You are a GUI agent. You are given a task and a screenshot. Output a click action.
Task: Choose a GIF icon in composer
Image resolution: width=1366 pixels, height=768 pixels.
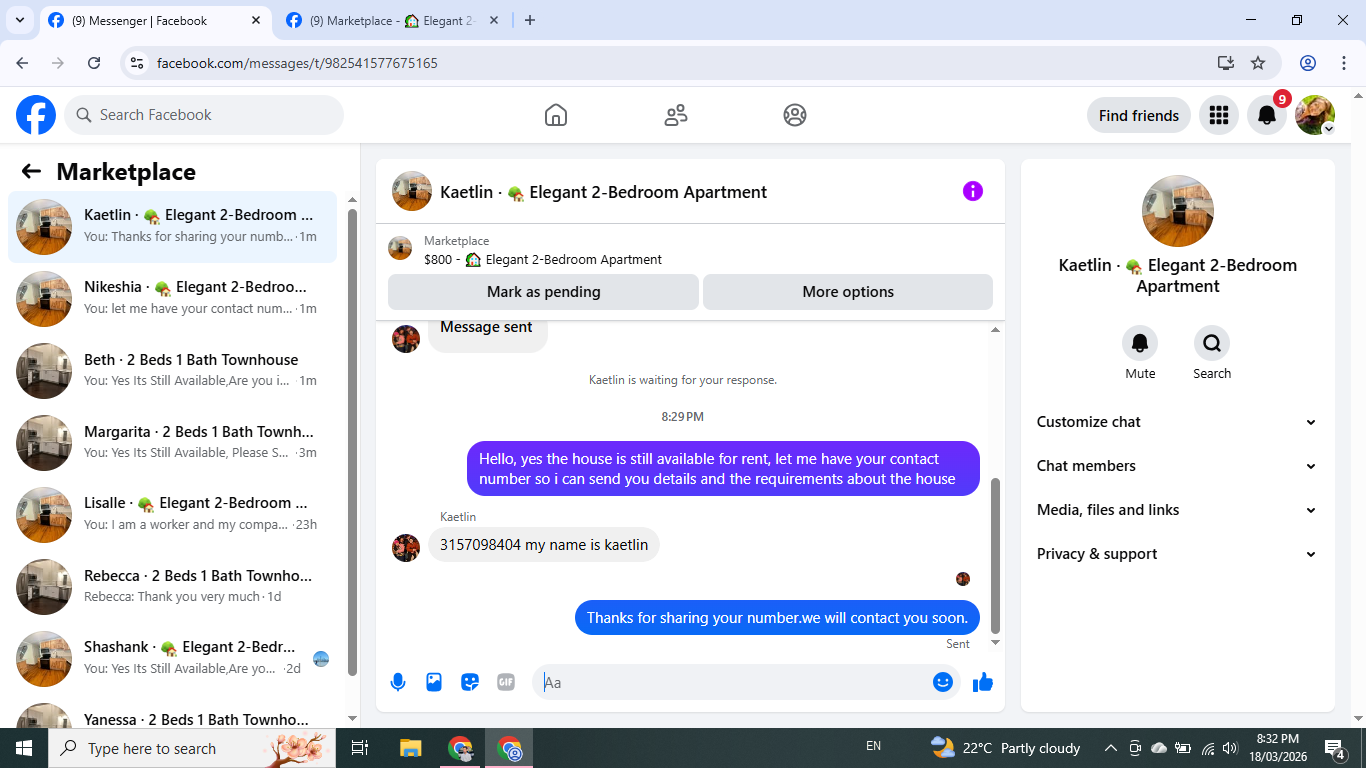click(506, 682)
